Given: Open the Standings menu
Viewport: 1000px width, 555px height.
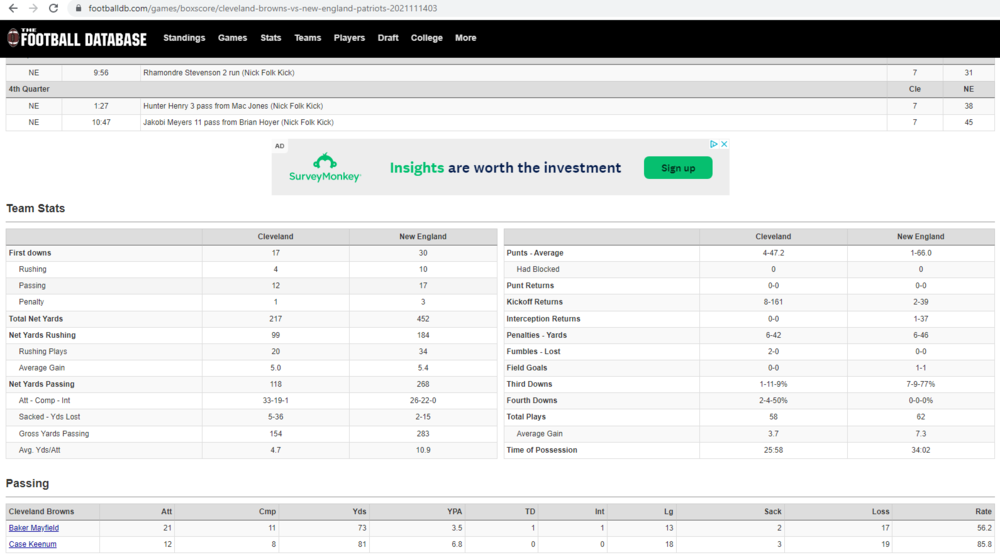Looking at the screenshot, I should coord(184,38).
